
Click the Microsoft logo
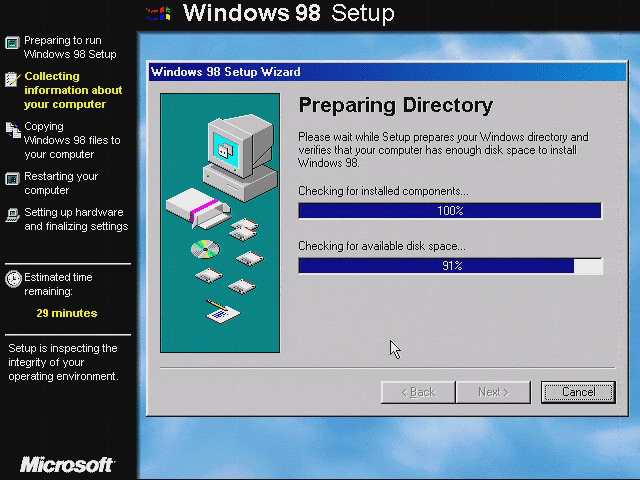coord(67,465)
